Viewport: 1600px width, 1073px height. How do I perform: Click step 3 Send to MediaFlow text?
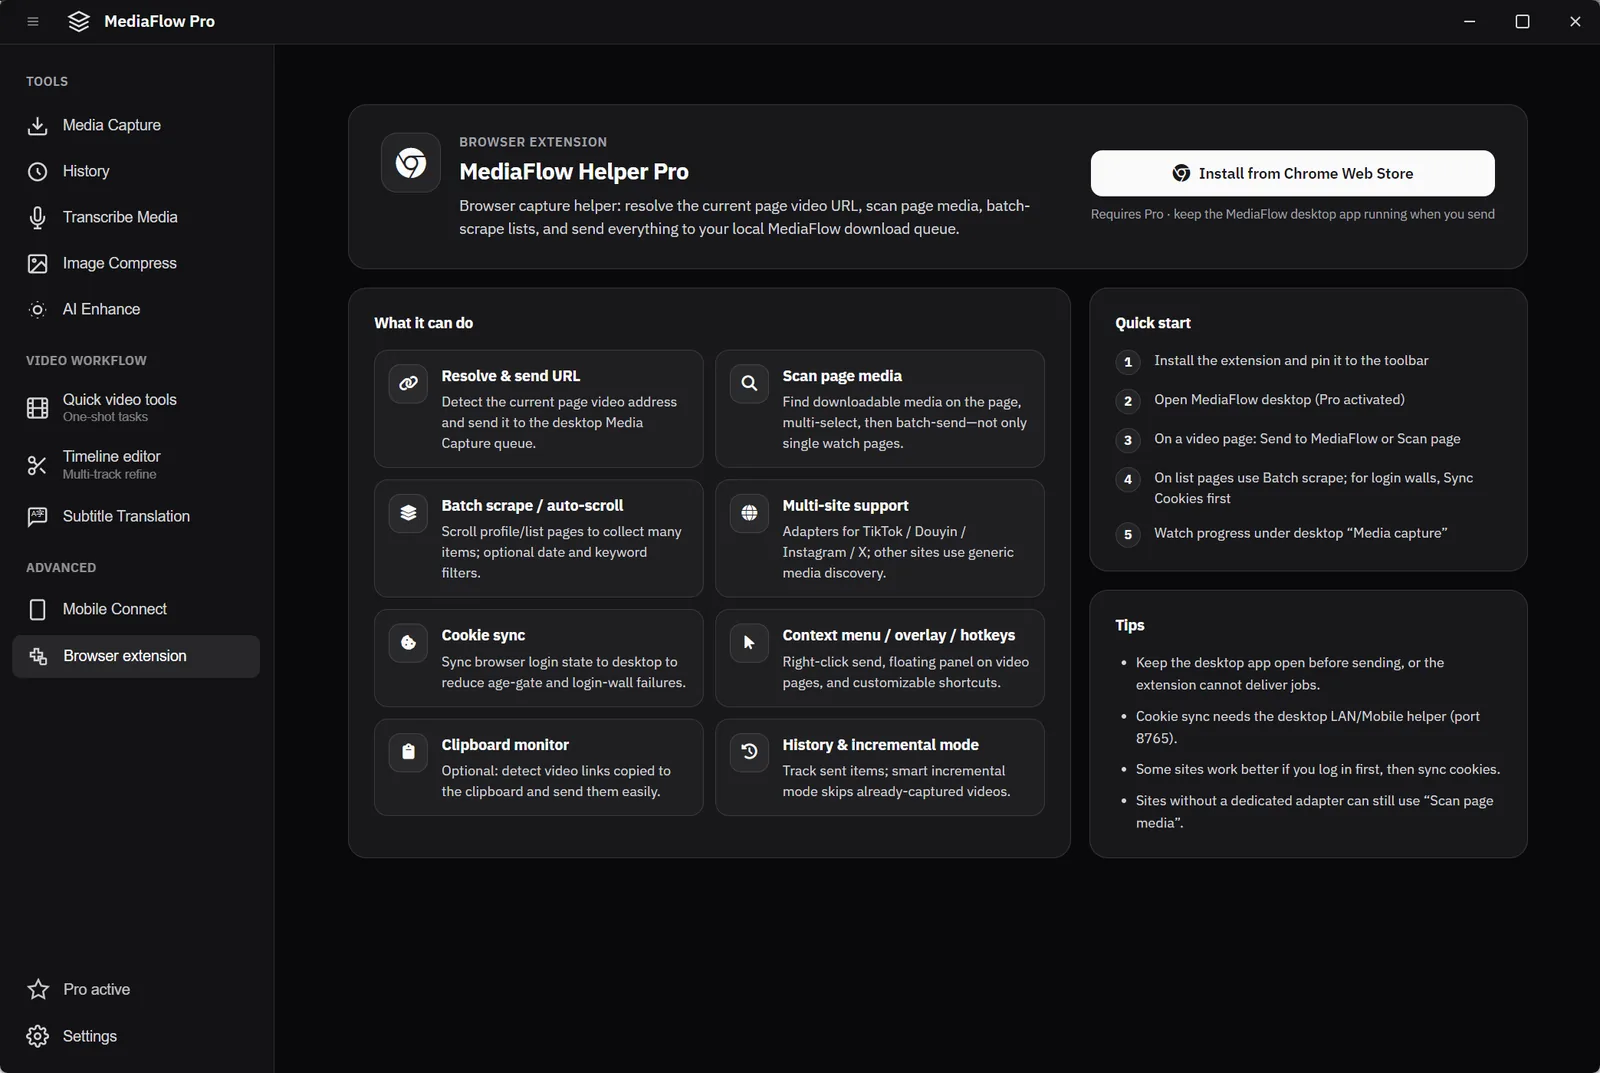pyautogui.click(x=1307, y=439)
